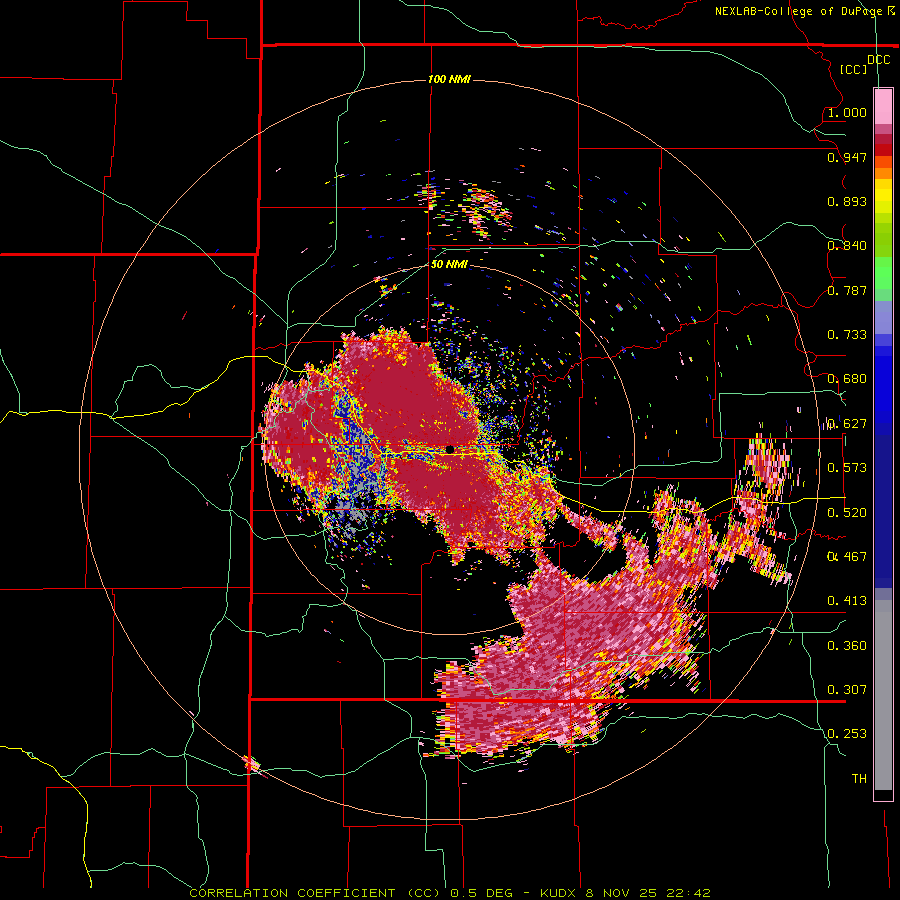Click the 0.360 scale value
Screen dimensions: 900x900
point(847,646)
